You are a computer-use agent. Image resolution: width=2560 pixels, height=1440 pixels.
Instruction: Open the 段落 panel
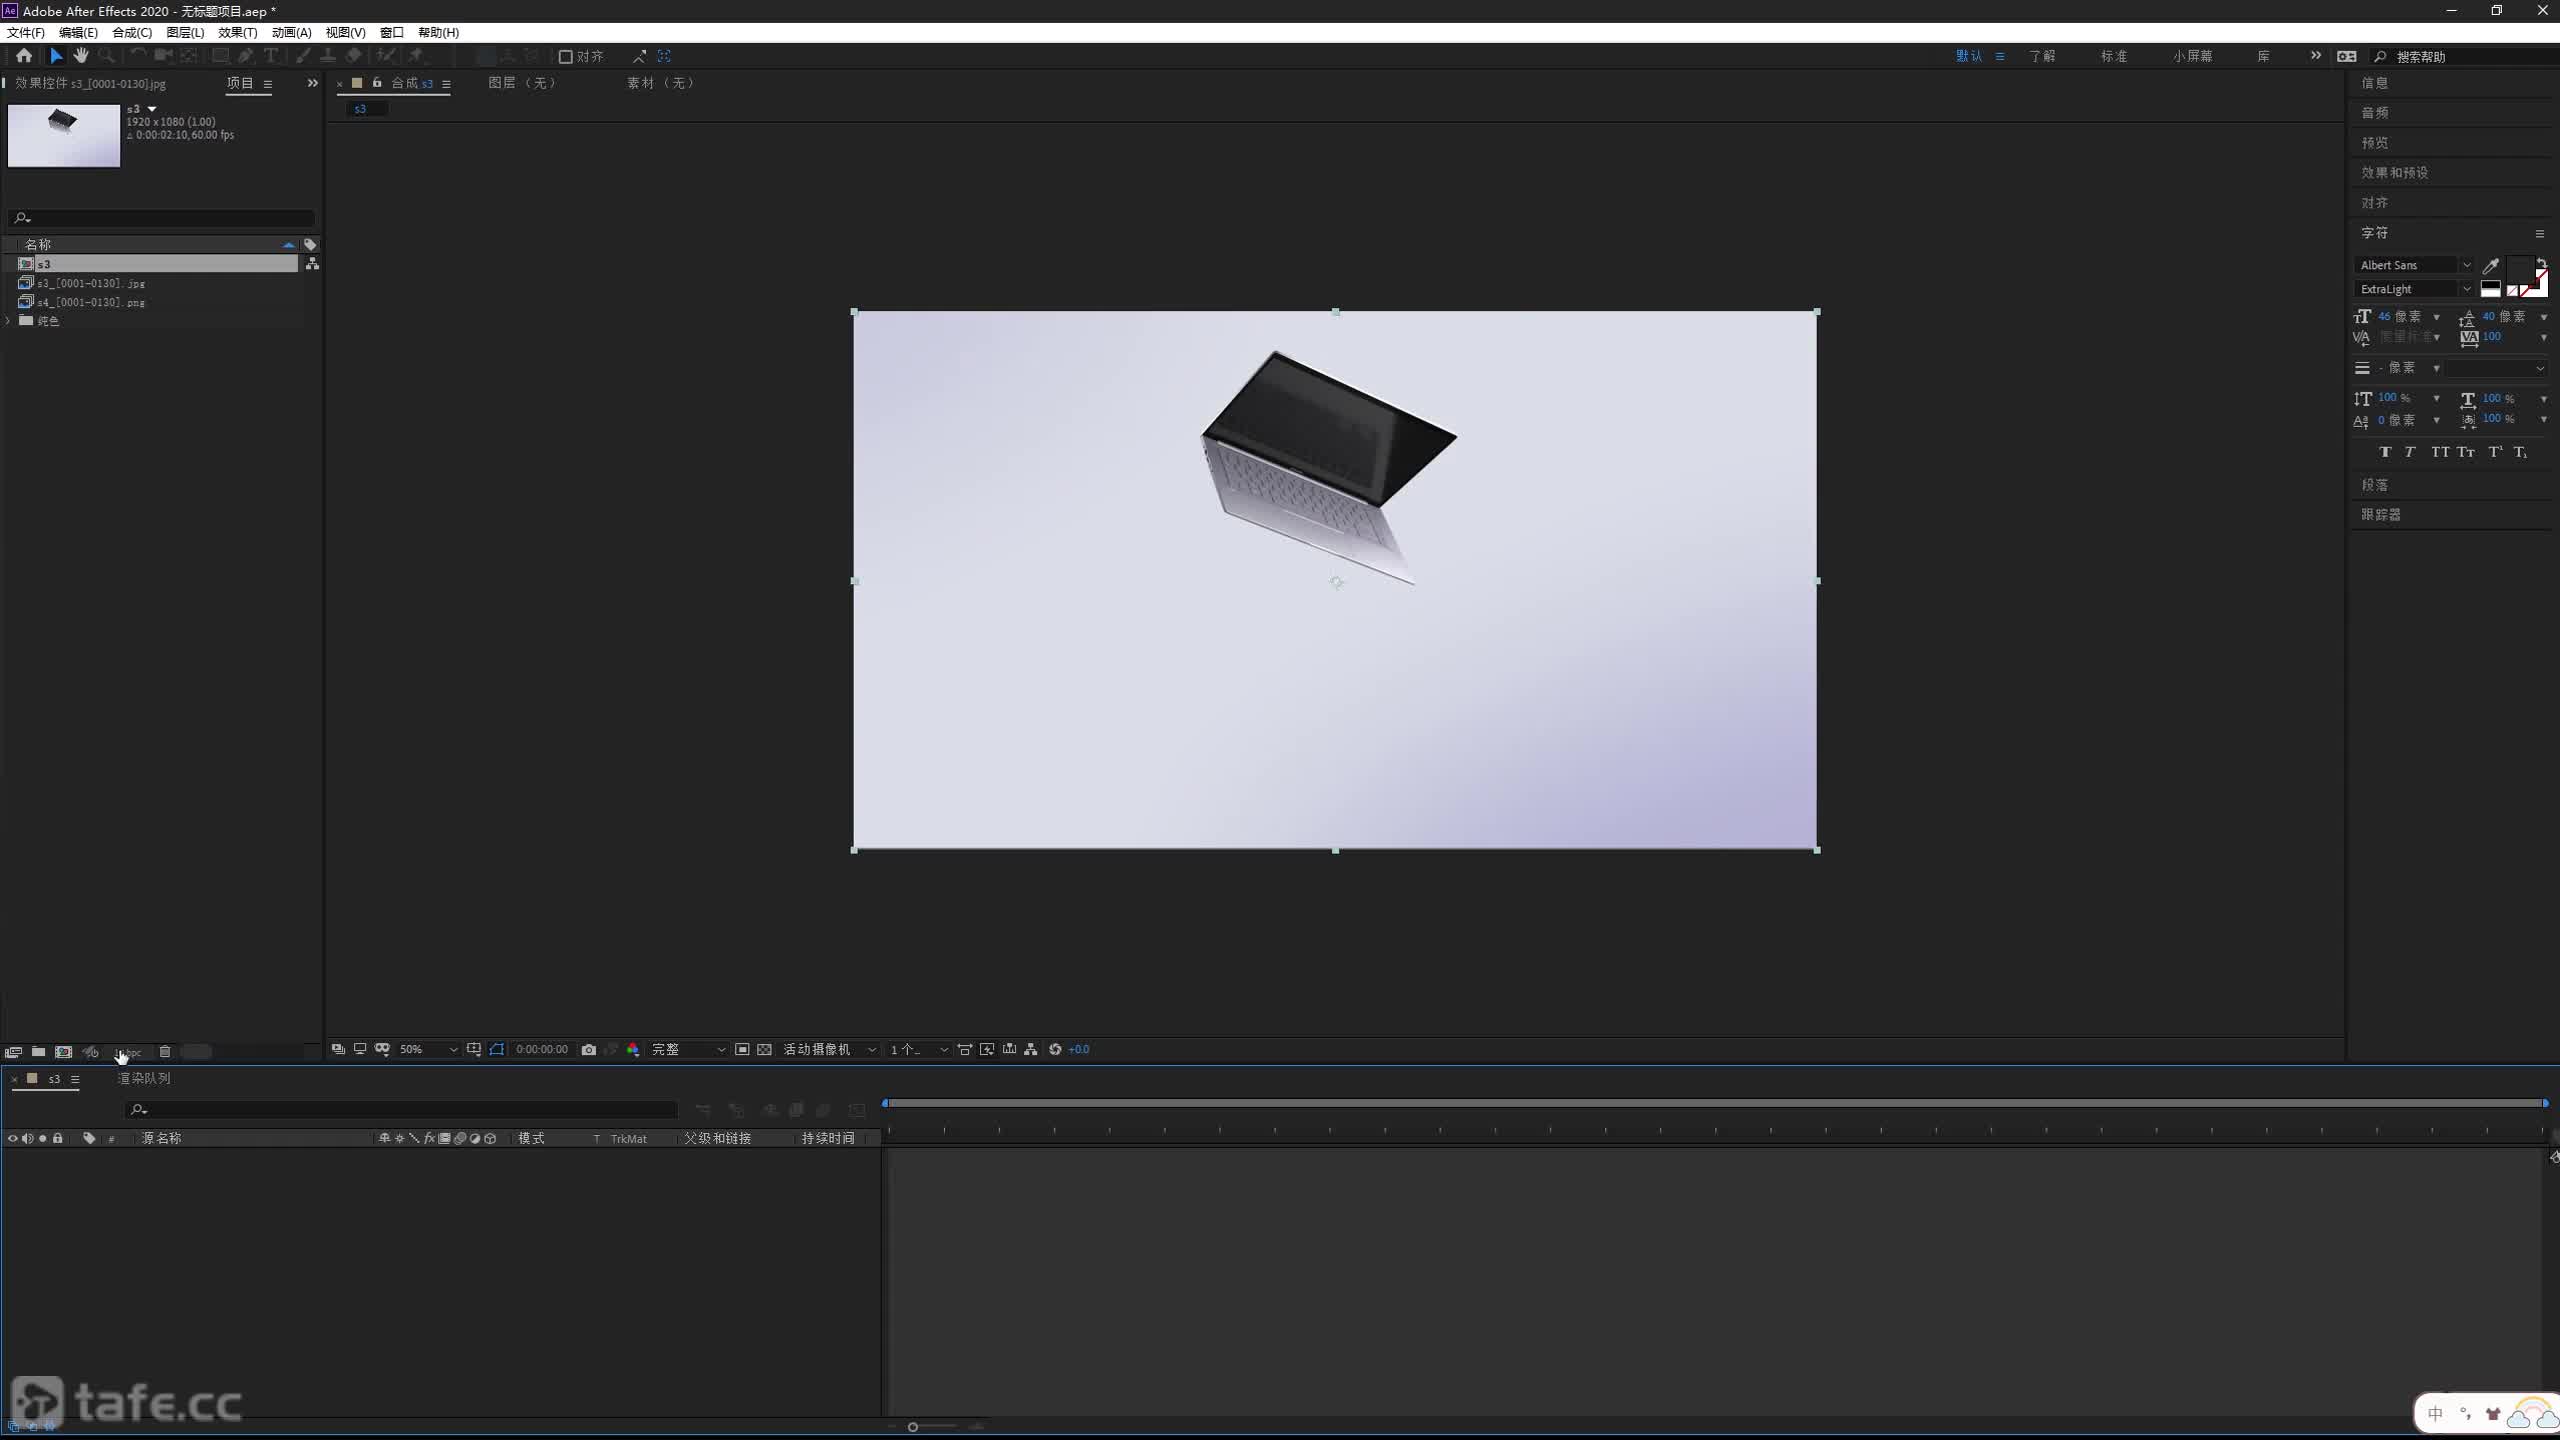[2375, 485]
